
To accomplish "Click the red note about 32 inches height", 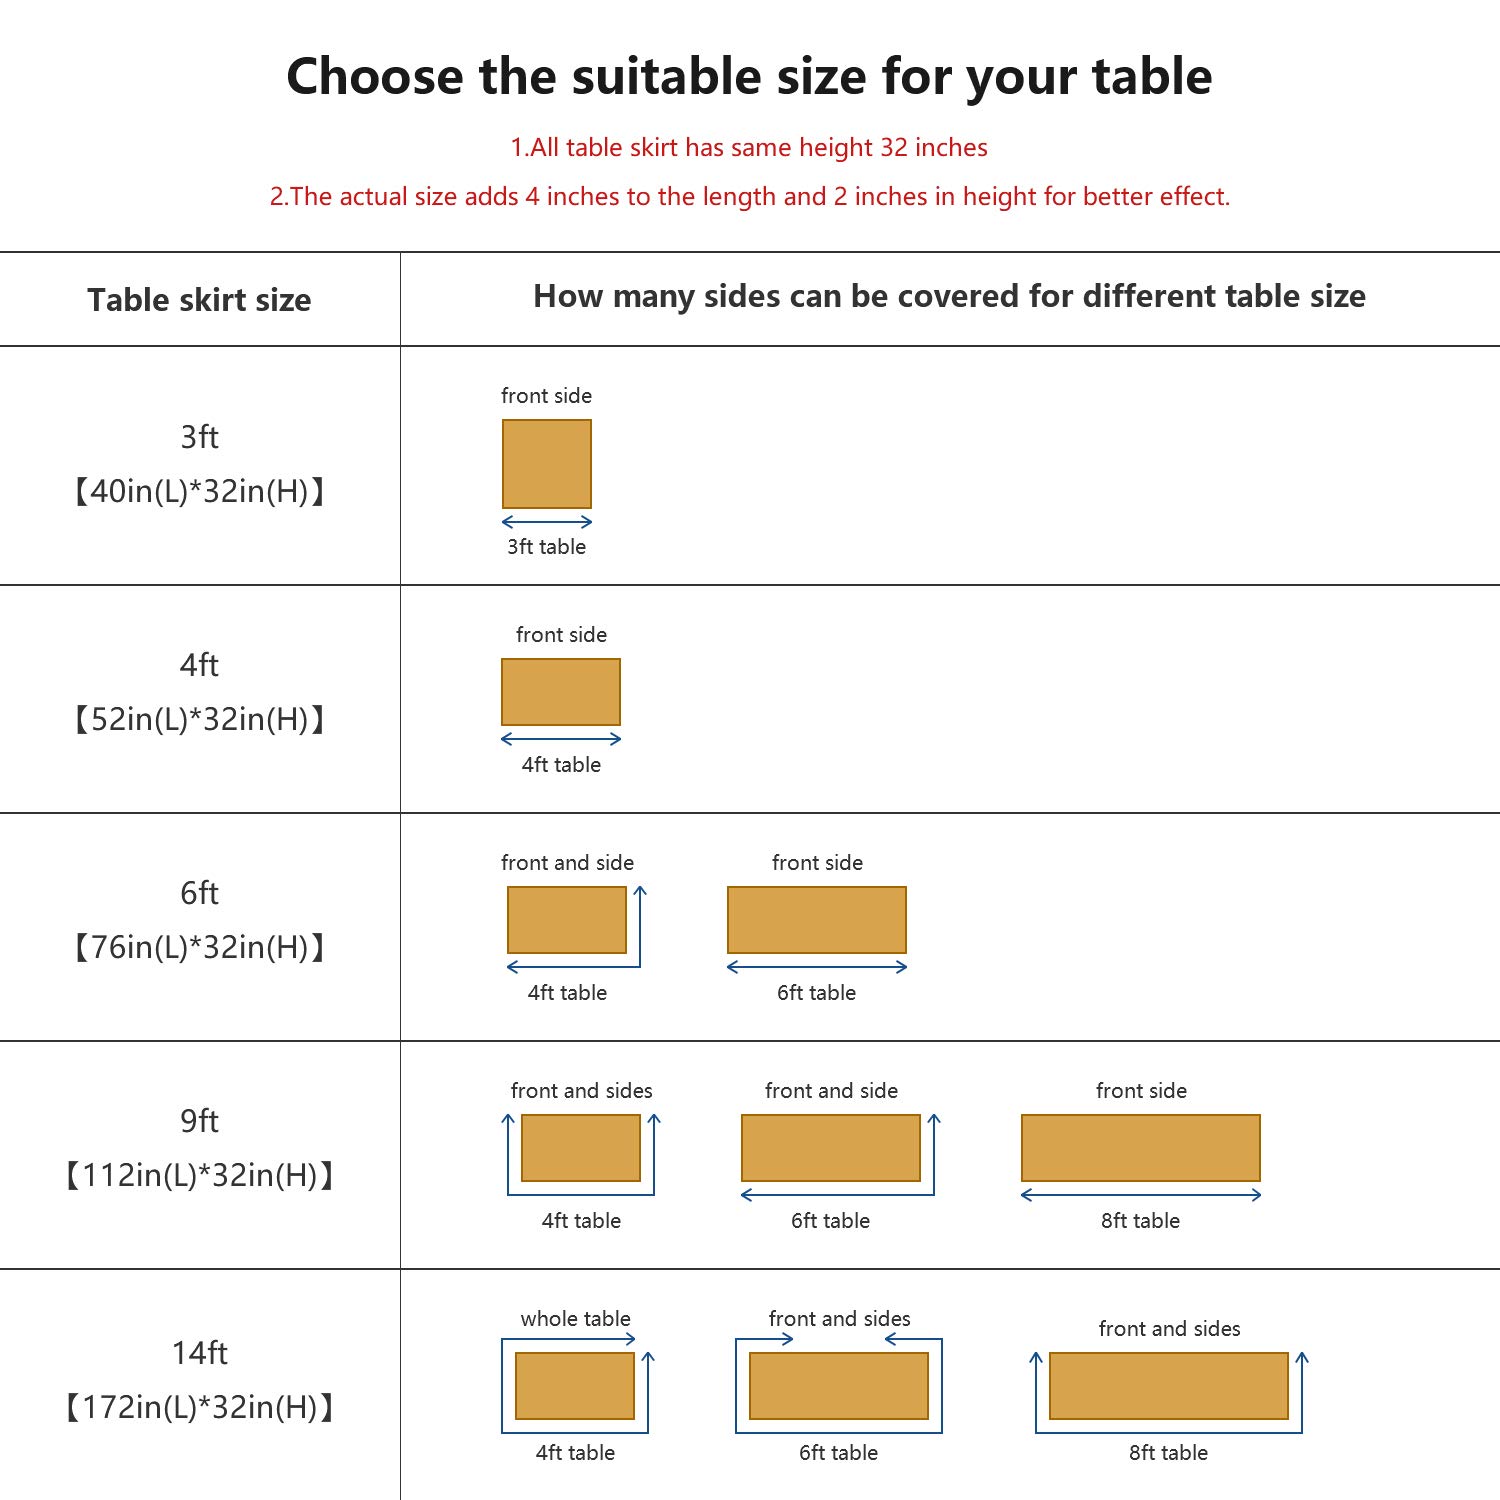I will coord(749,148).
